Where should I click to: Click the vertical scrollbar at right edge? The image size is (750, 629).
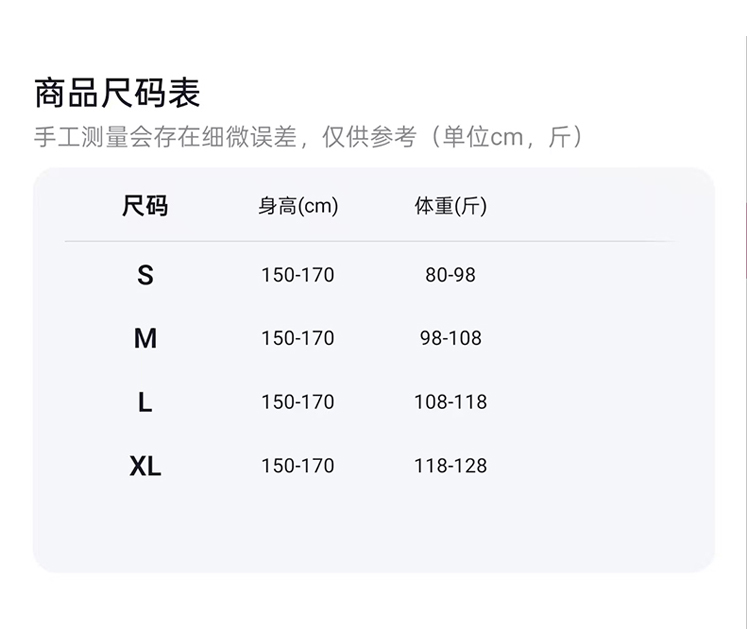(x=747, y=240)
